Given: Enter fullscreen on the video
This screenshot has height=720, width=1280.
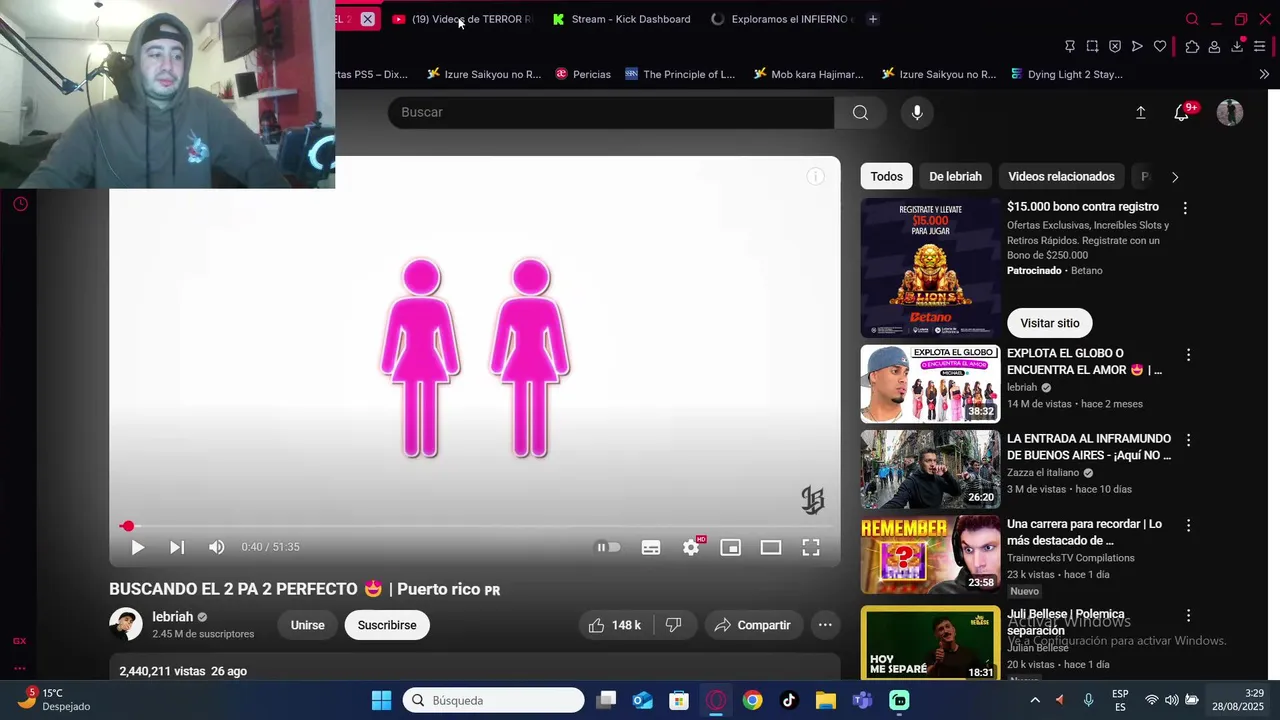Looking at the screenshot, I should tap(811, 547).
